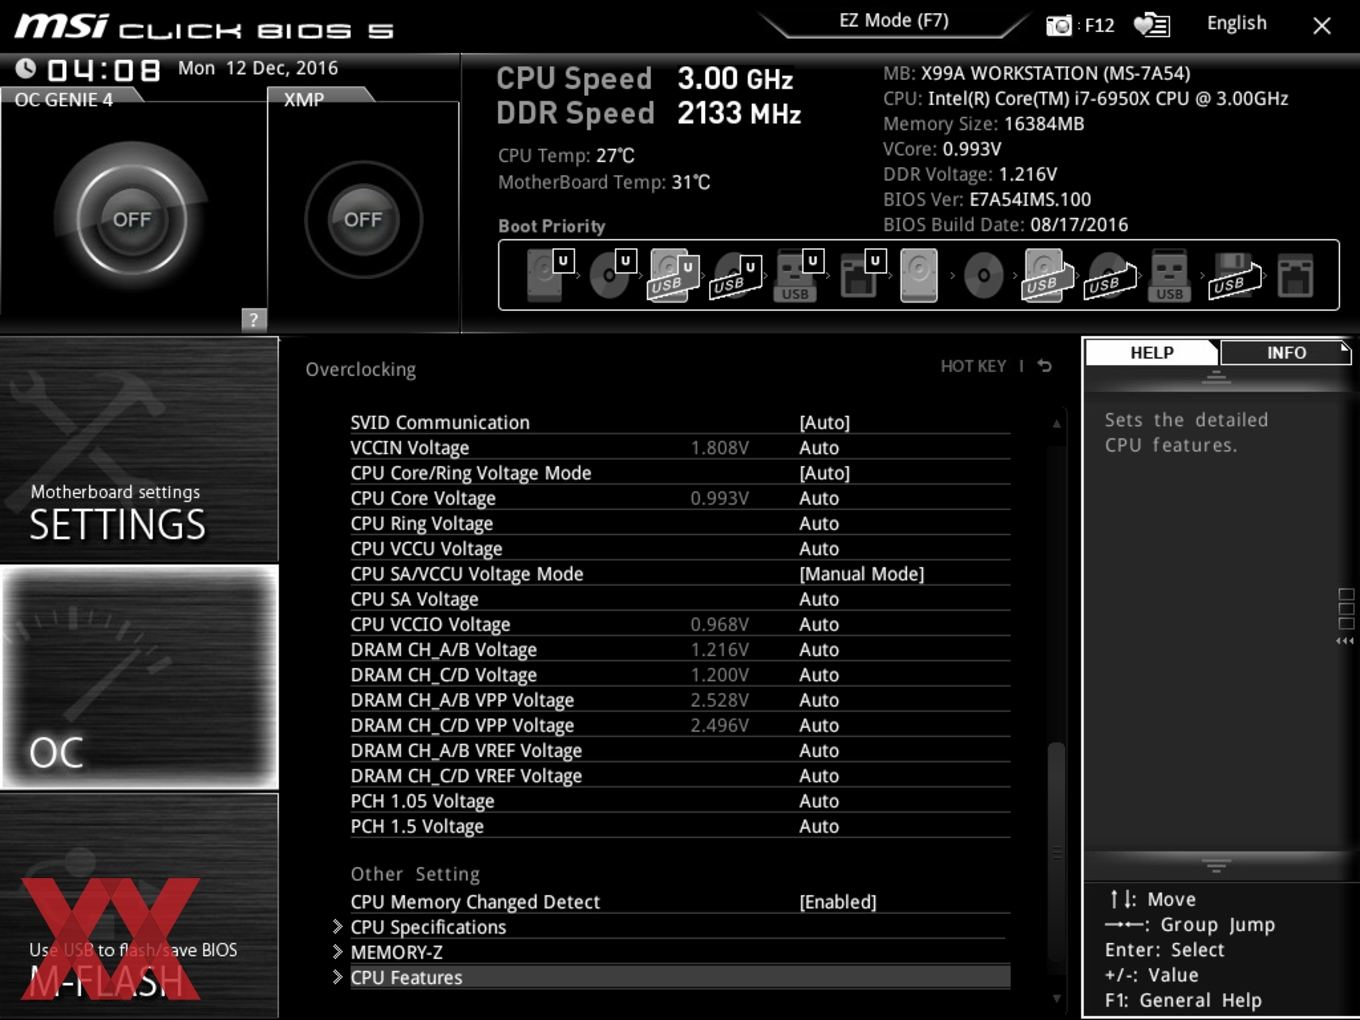Select the OC GENIE 4 tab label
This screenshot has width=1360, height=1020.
coord(64,99)
